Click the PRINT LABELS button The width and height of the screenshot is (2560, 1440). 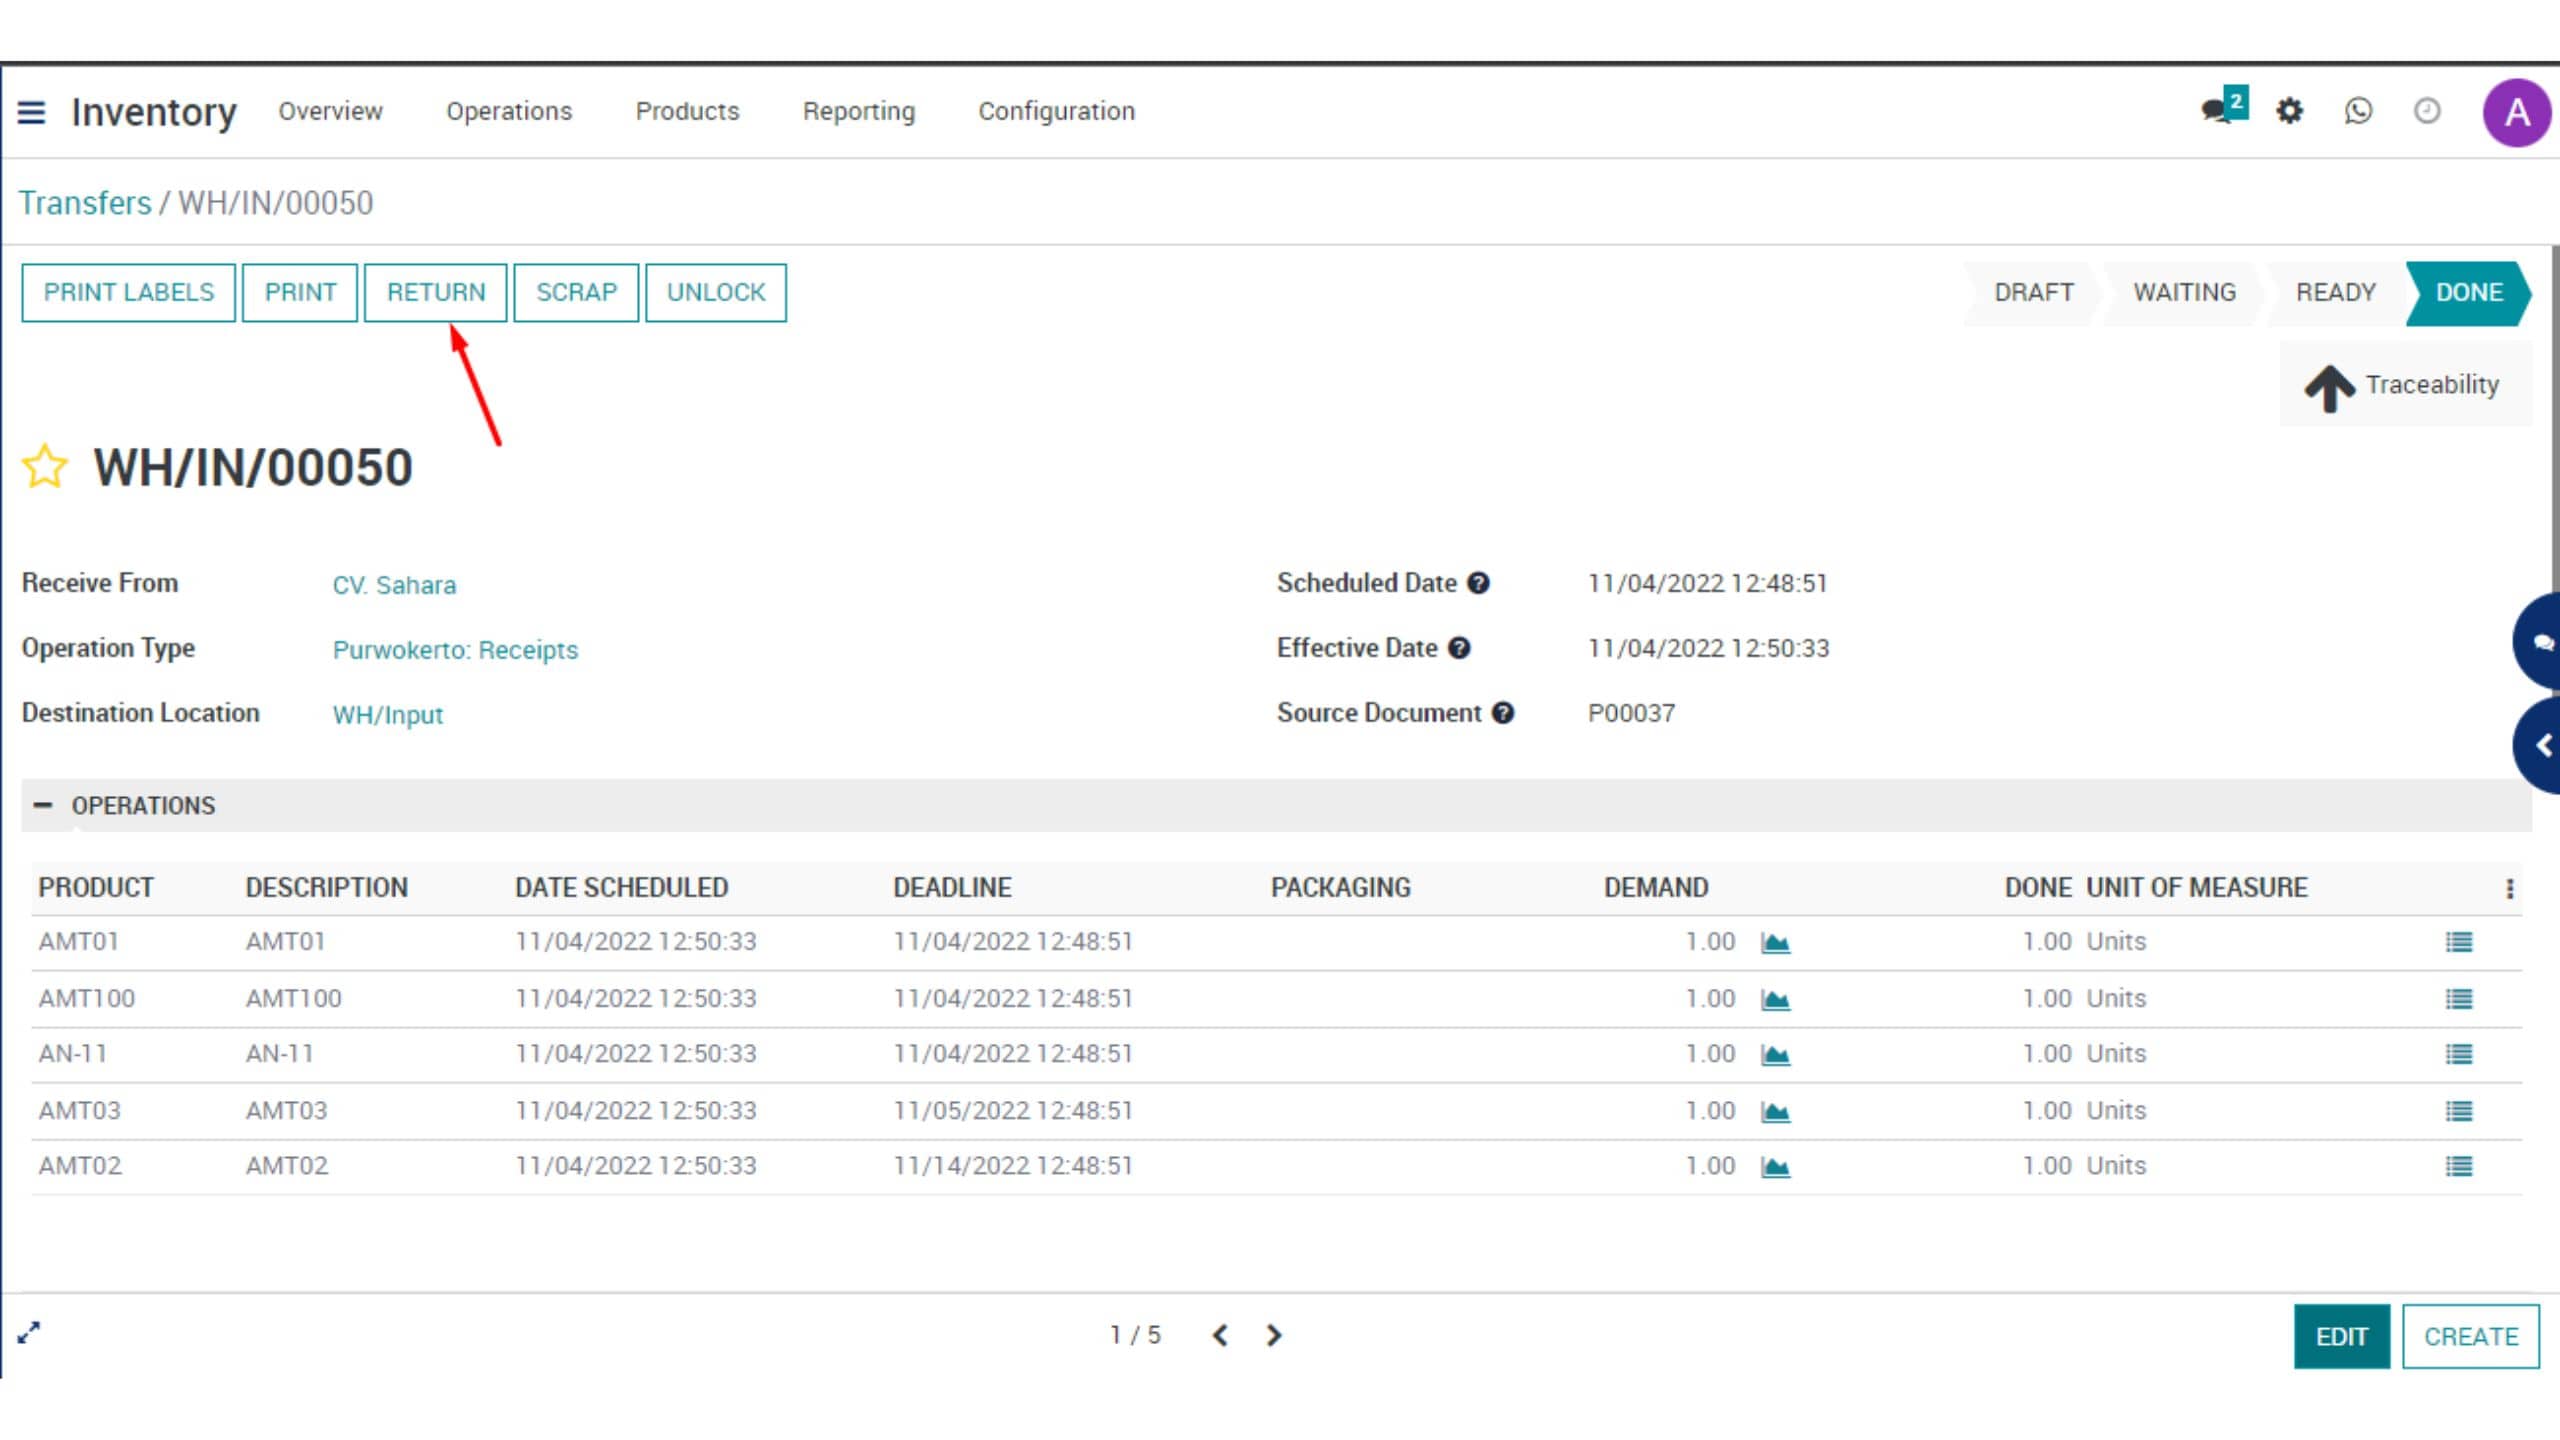[129, 292]
